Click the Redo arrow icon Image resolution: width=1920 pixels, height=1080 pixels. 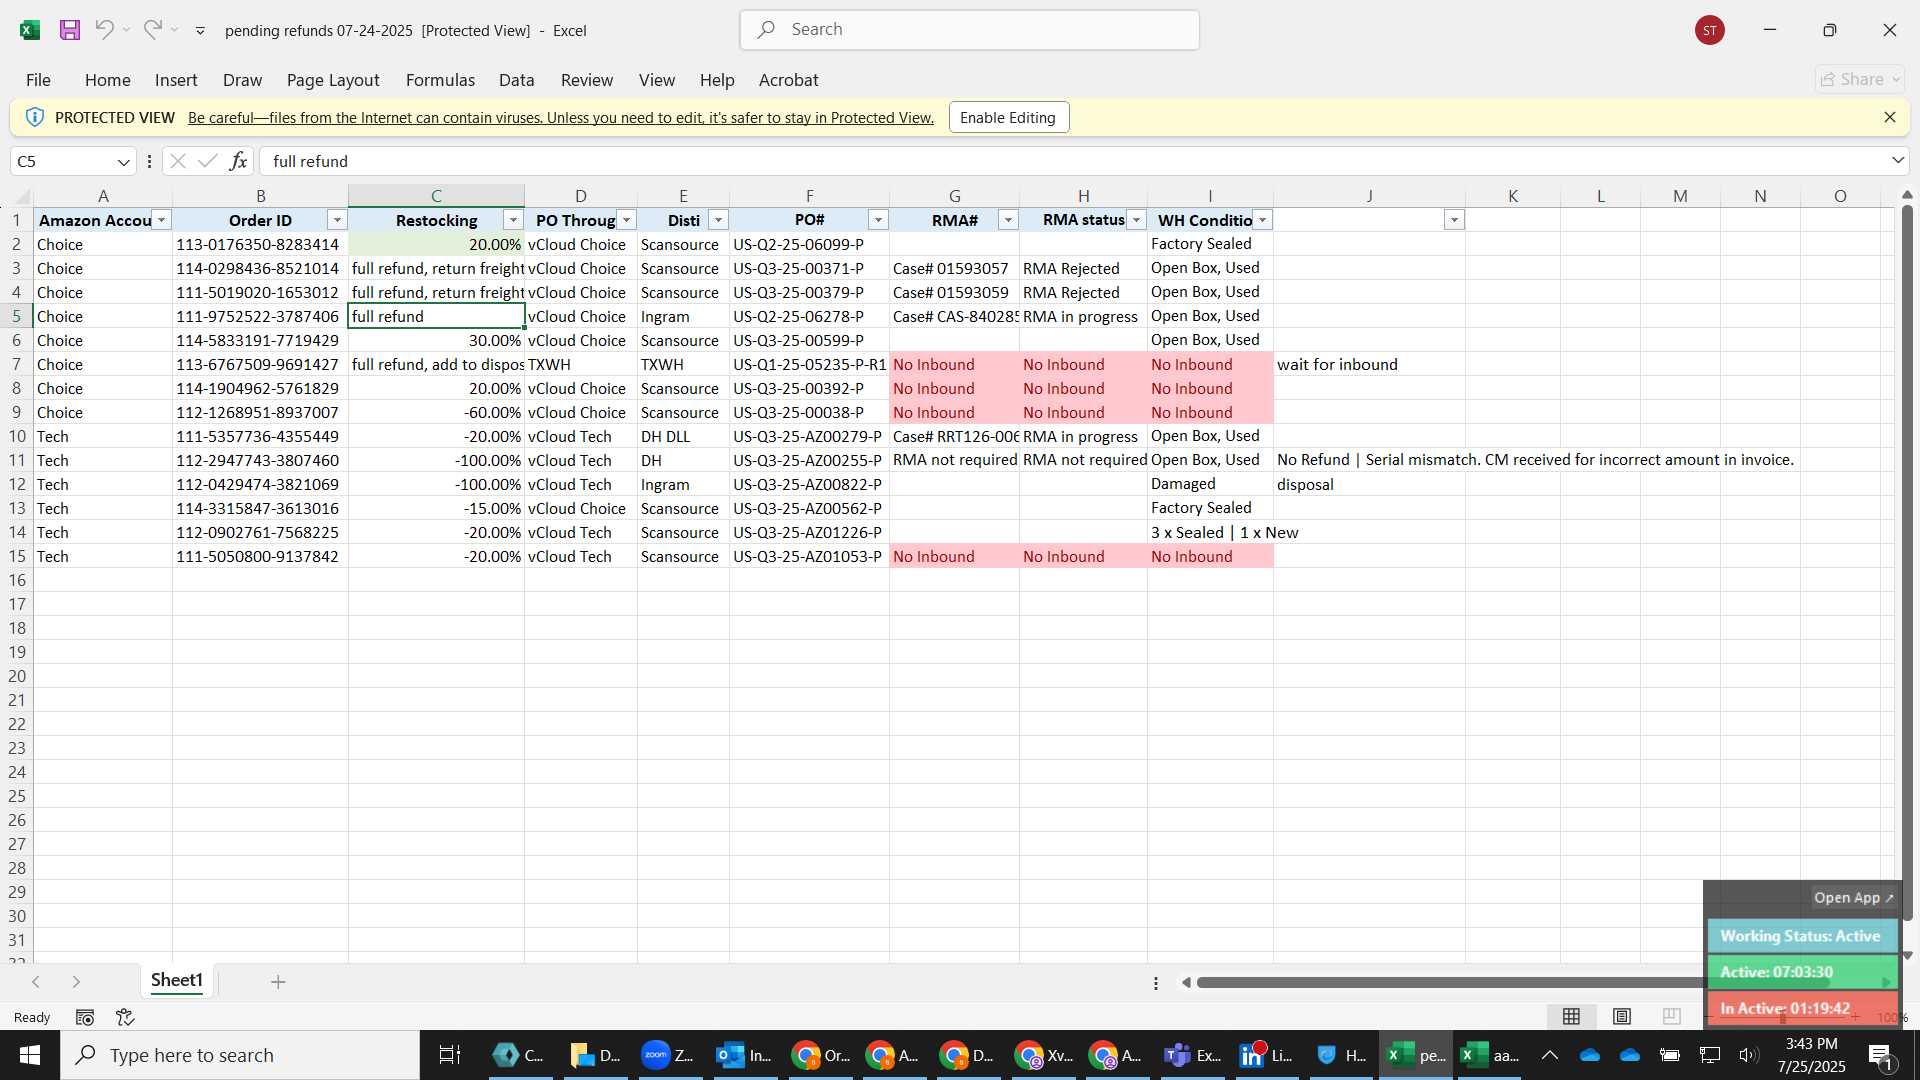pyautogui.click(x=152, y=30)
